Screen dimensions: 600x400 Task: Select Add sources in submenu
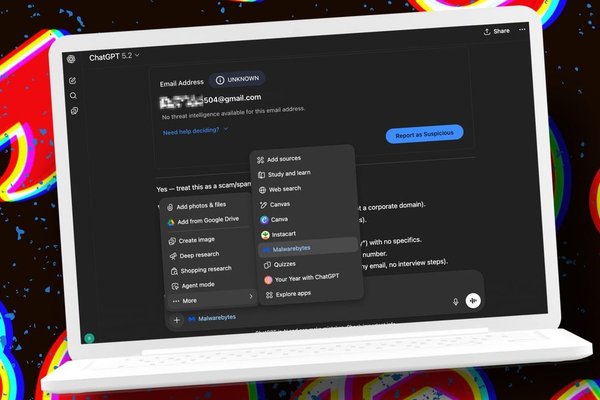284,159
